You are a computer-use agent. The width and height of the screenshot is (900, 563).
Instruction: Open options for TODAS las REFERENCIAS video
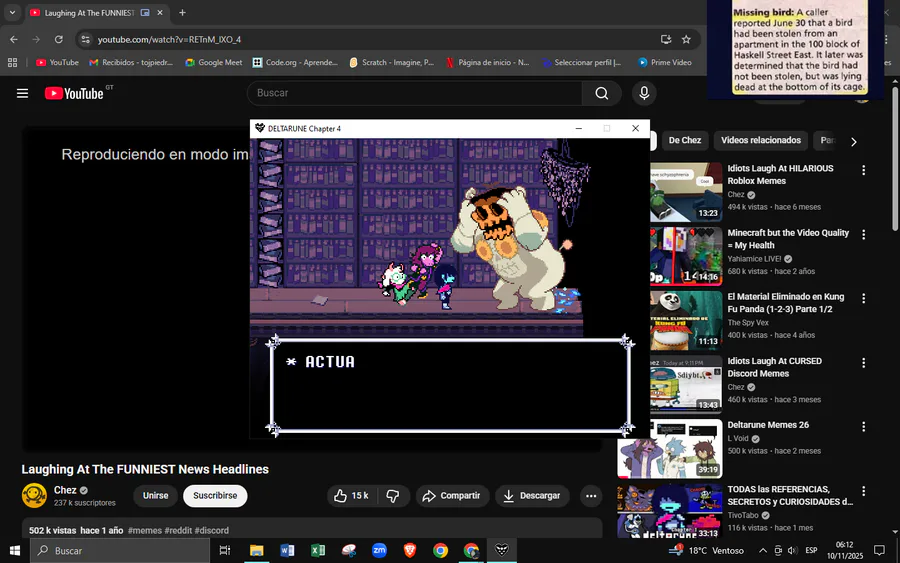click(x=863, y=491)
